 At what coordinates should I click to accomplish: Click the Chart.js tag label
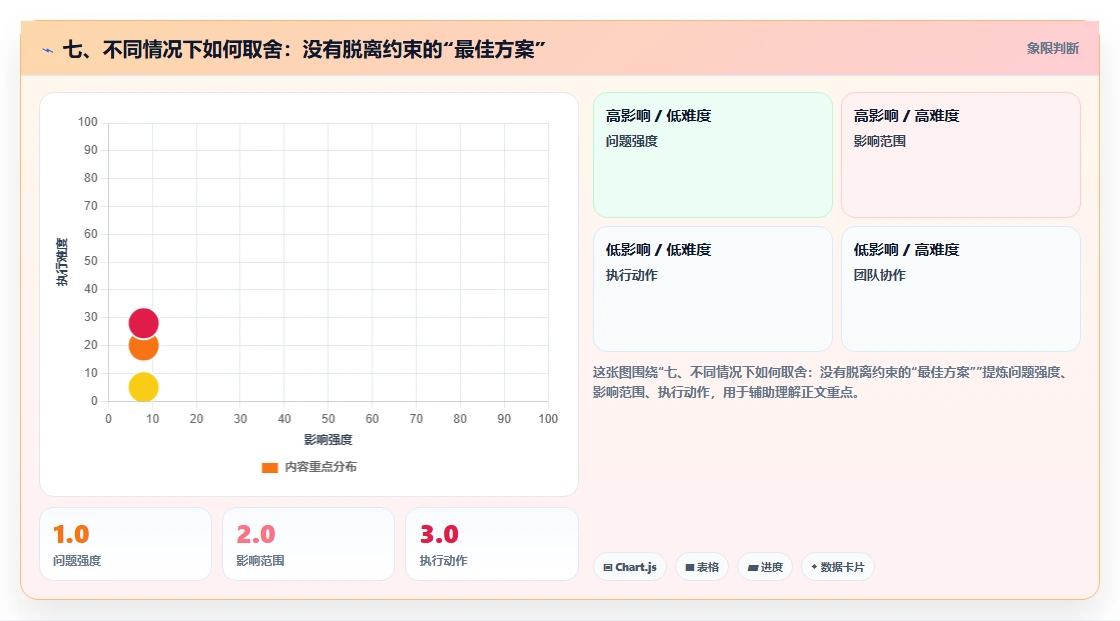[x=636, y=567]
